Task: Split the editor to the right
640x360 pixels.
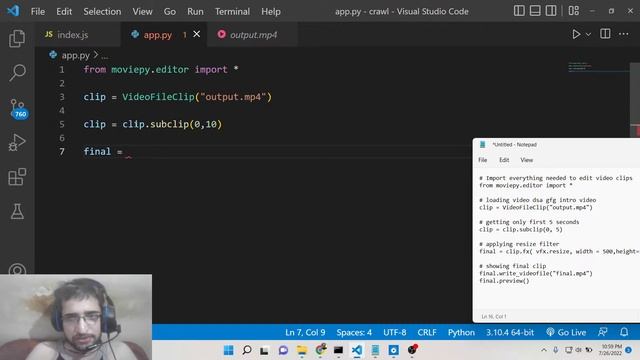Action: 605,34
